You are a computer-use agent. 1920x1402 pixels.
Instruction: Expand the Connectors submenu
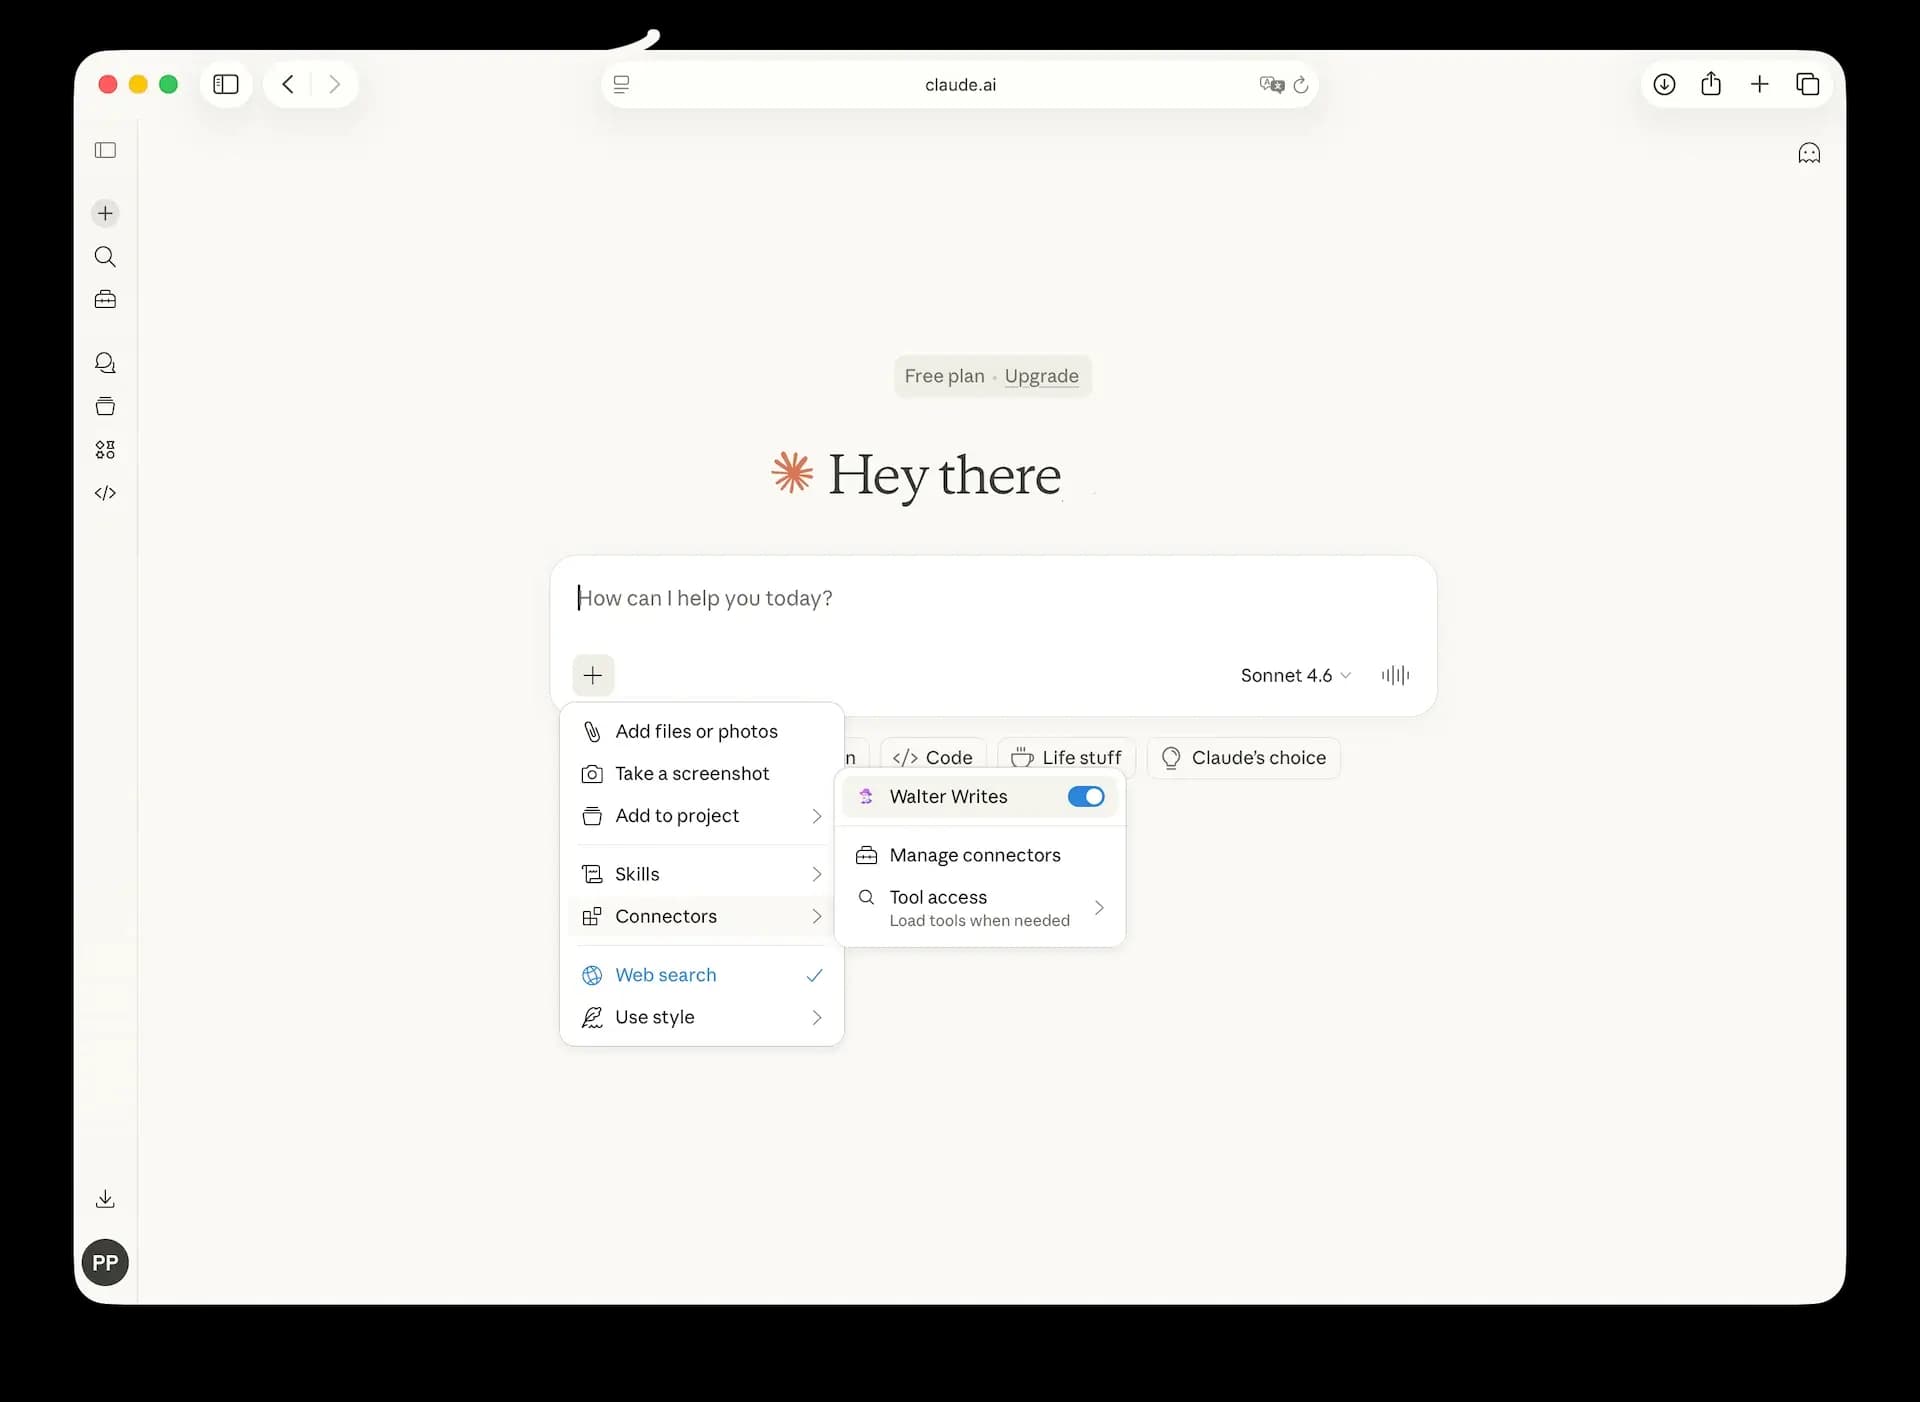point(702,916)
